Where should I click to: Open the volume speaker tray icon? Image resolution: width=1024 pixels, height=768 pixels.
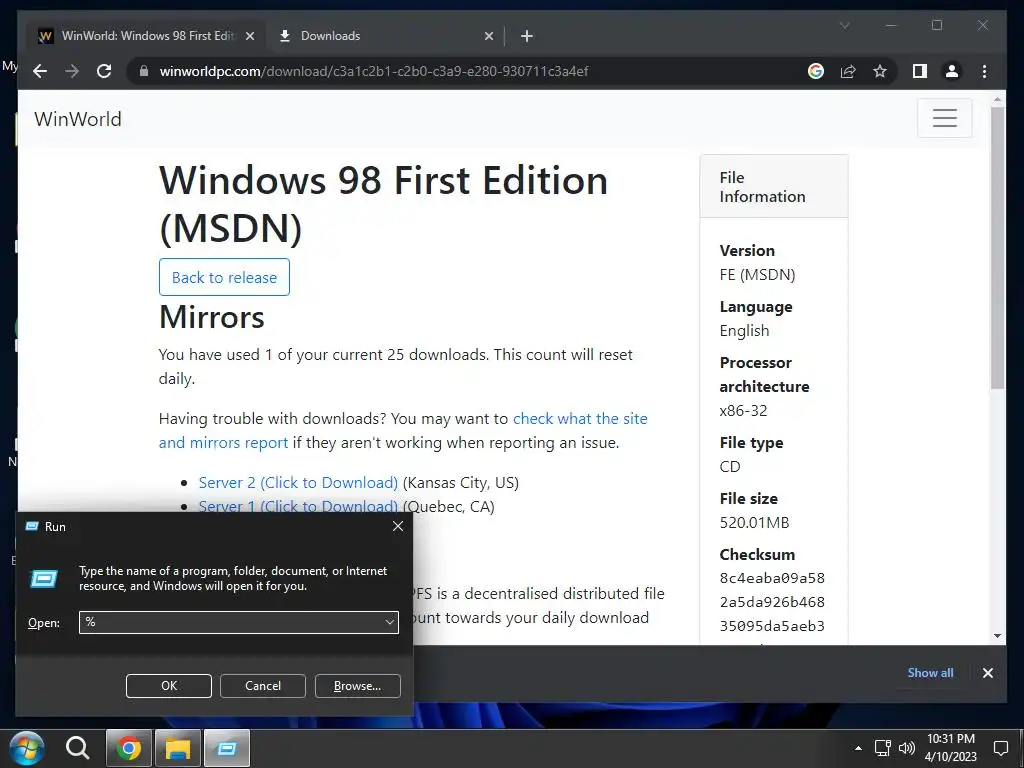906,748
